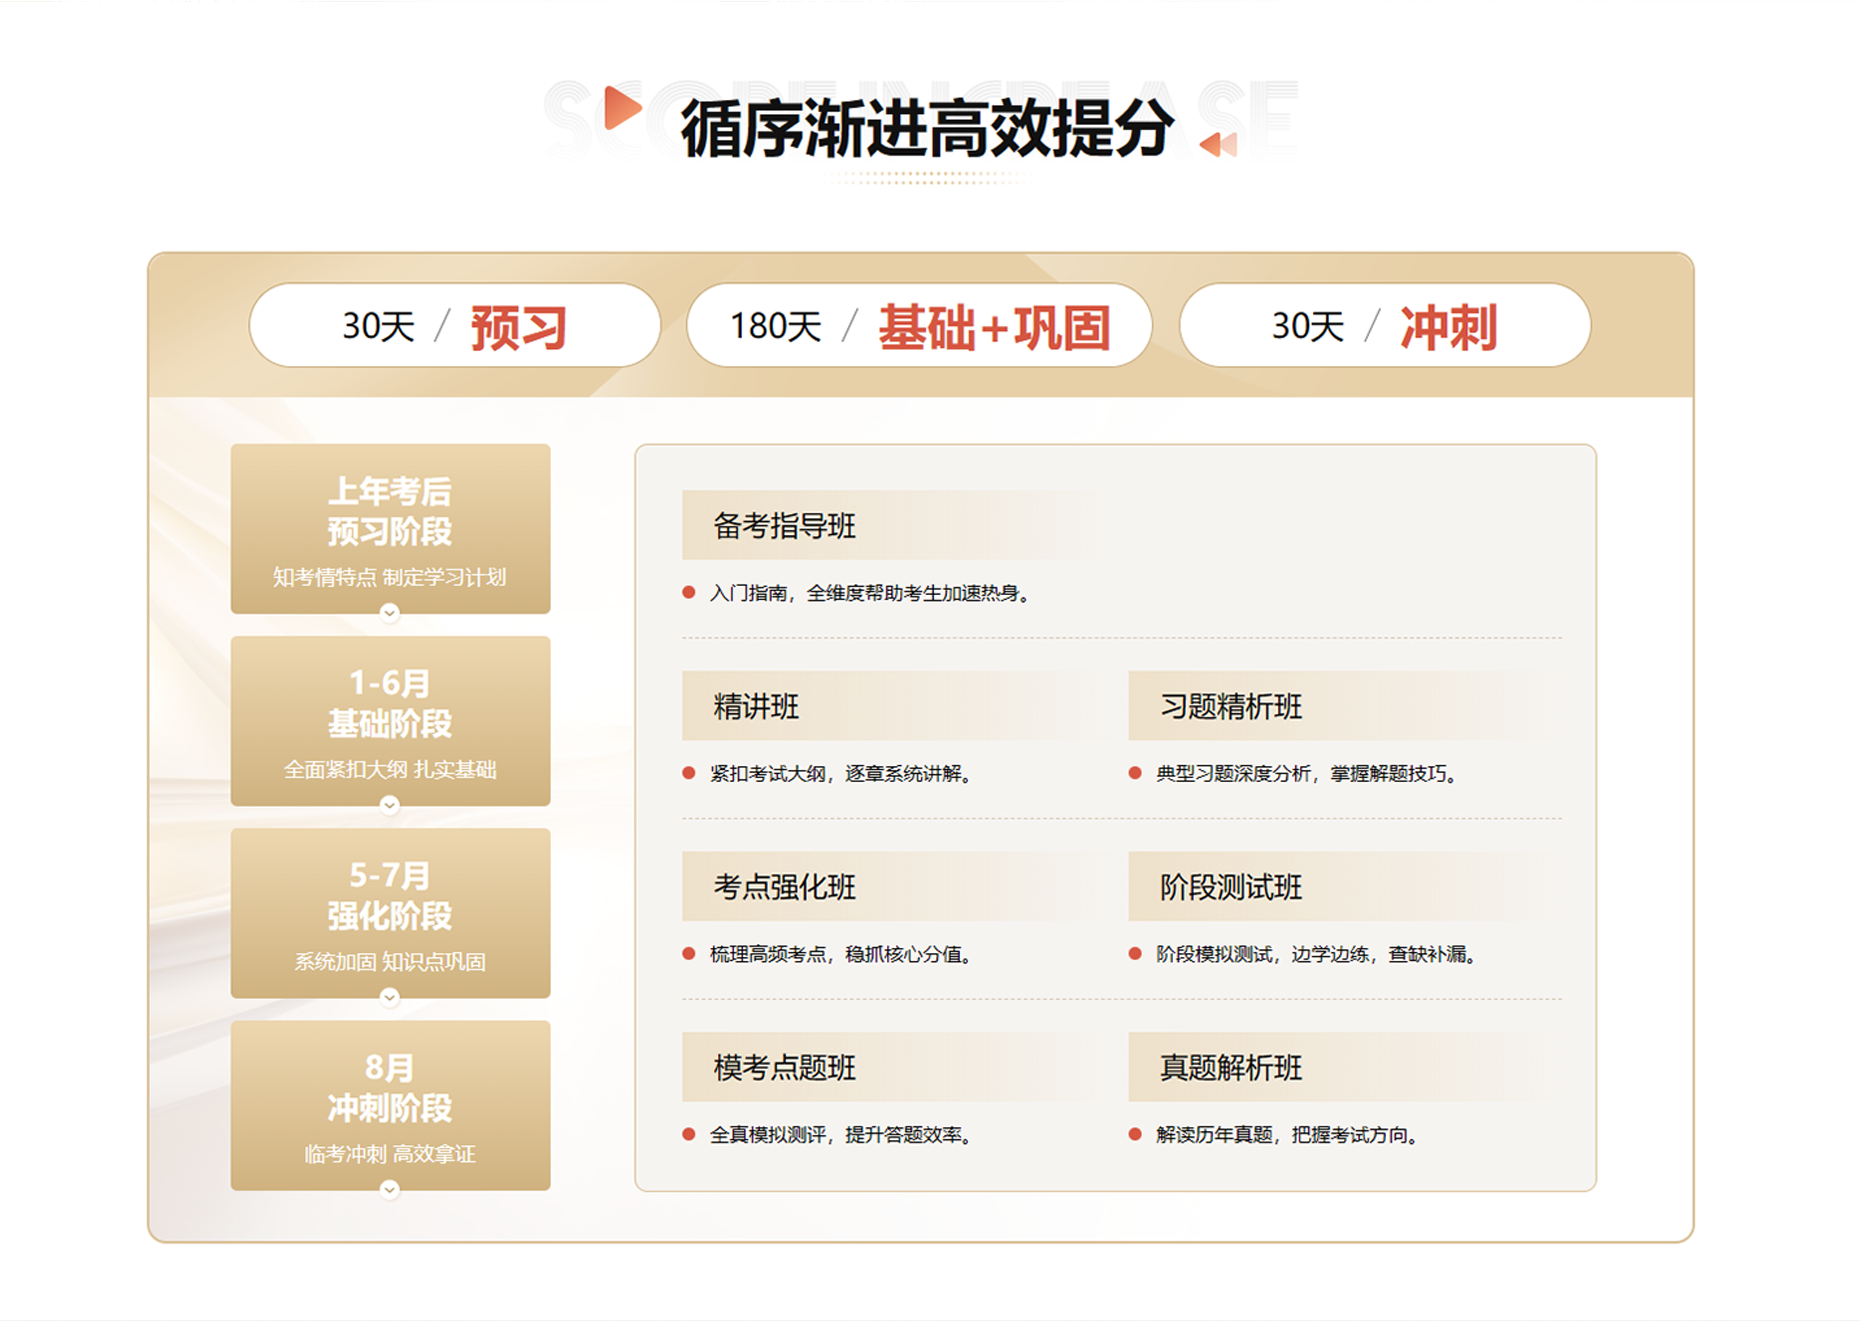
Task: Click the red bullet dot beside 入门指南
Action: 687,592
